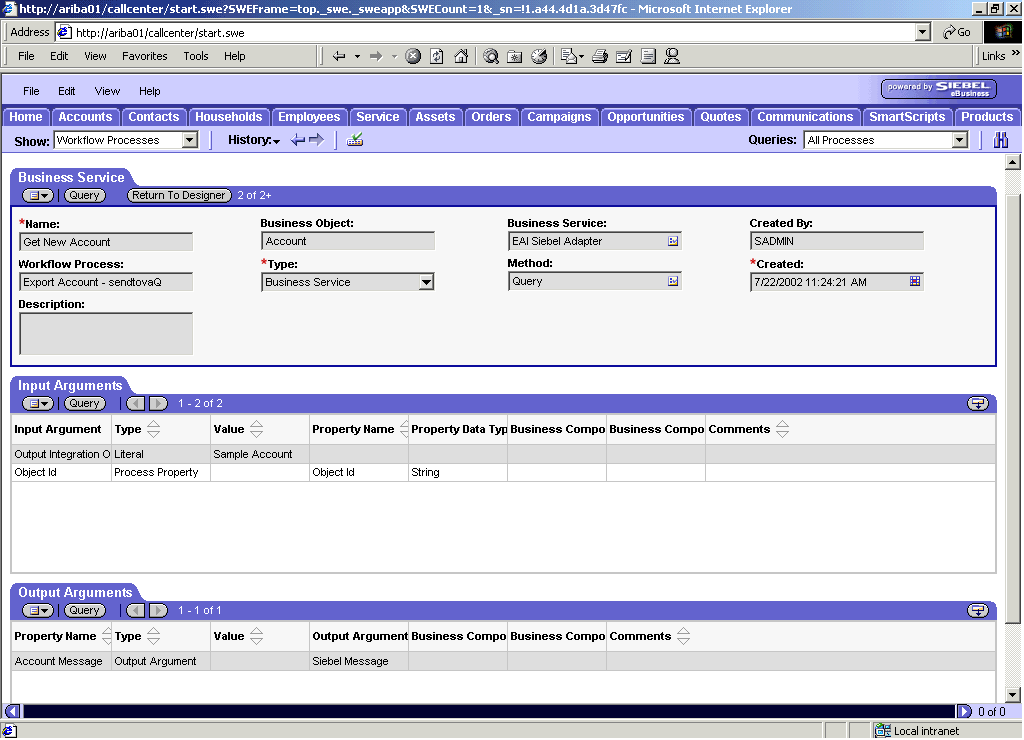
Task: Refresh the page using the Refresh icon
Action: (437, 56)
